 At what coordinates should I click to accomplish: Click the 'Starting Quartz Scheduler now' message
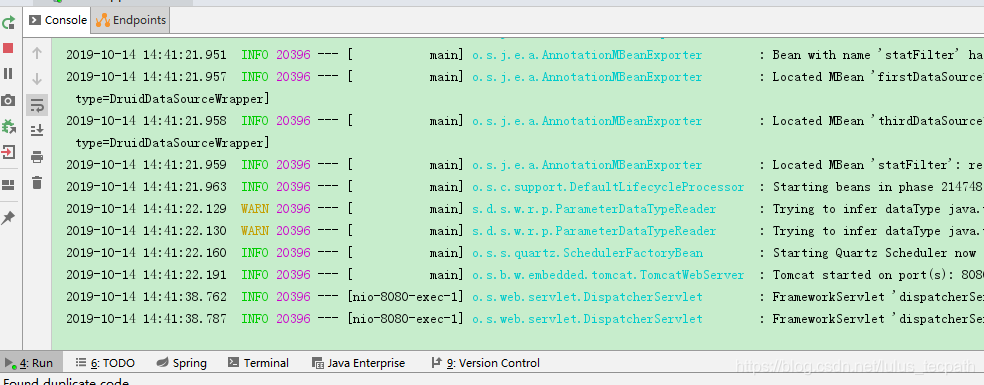point(874,253)
